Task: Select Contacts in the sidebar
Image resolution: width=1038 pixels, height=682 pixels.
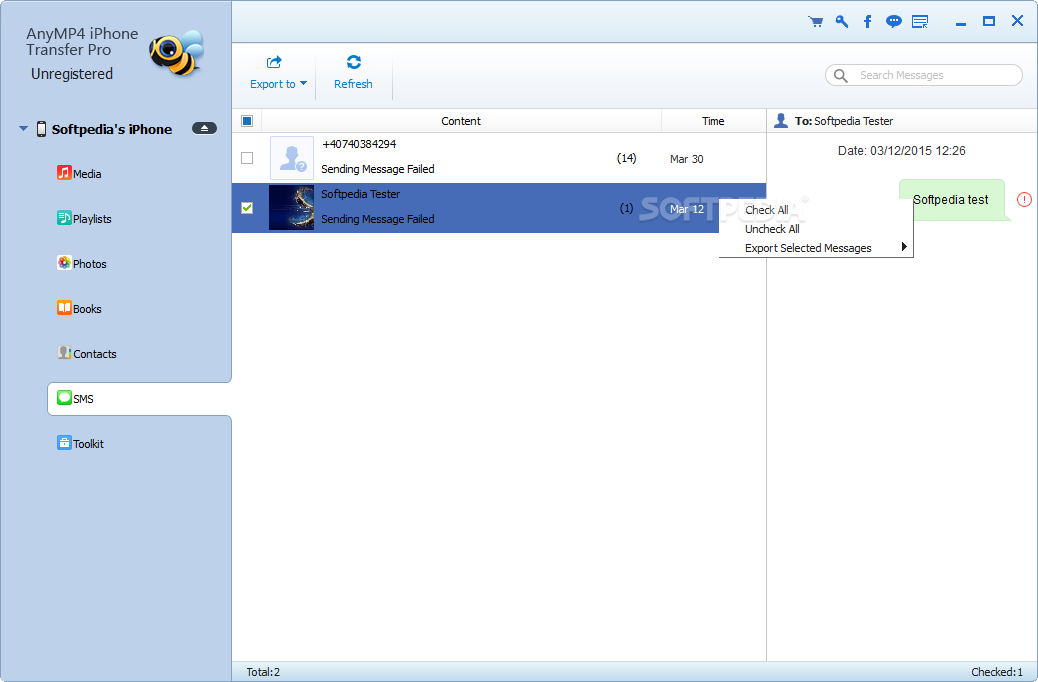Action: [95, 354]
